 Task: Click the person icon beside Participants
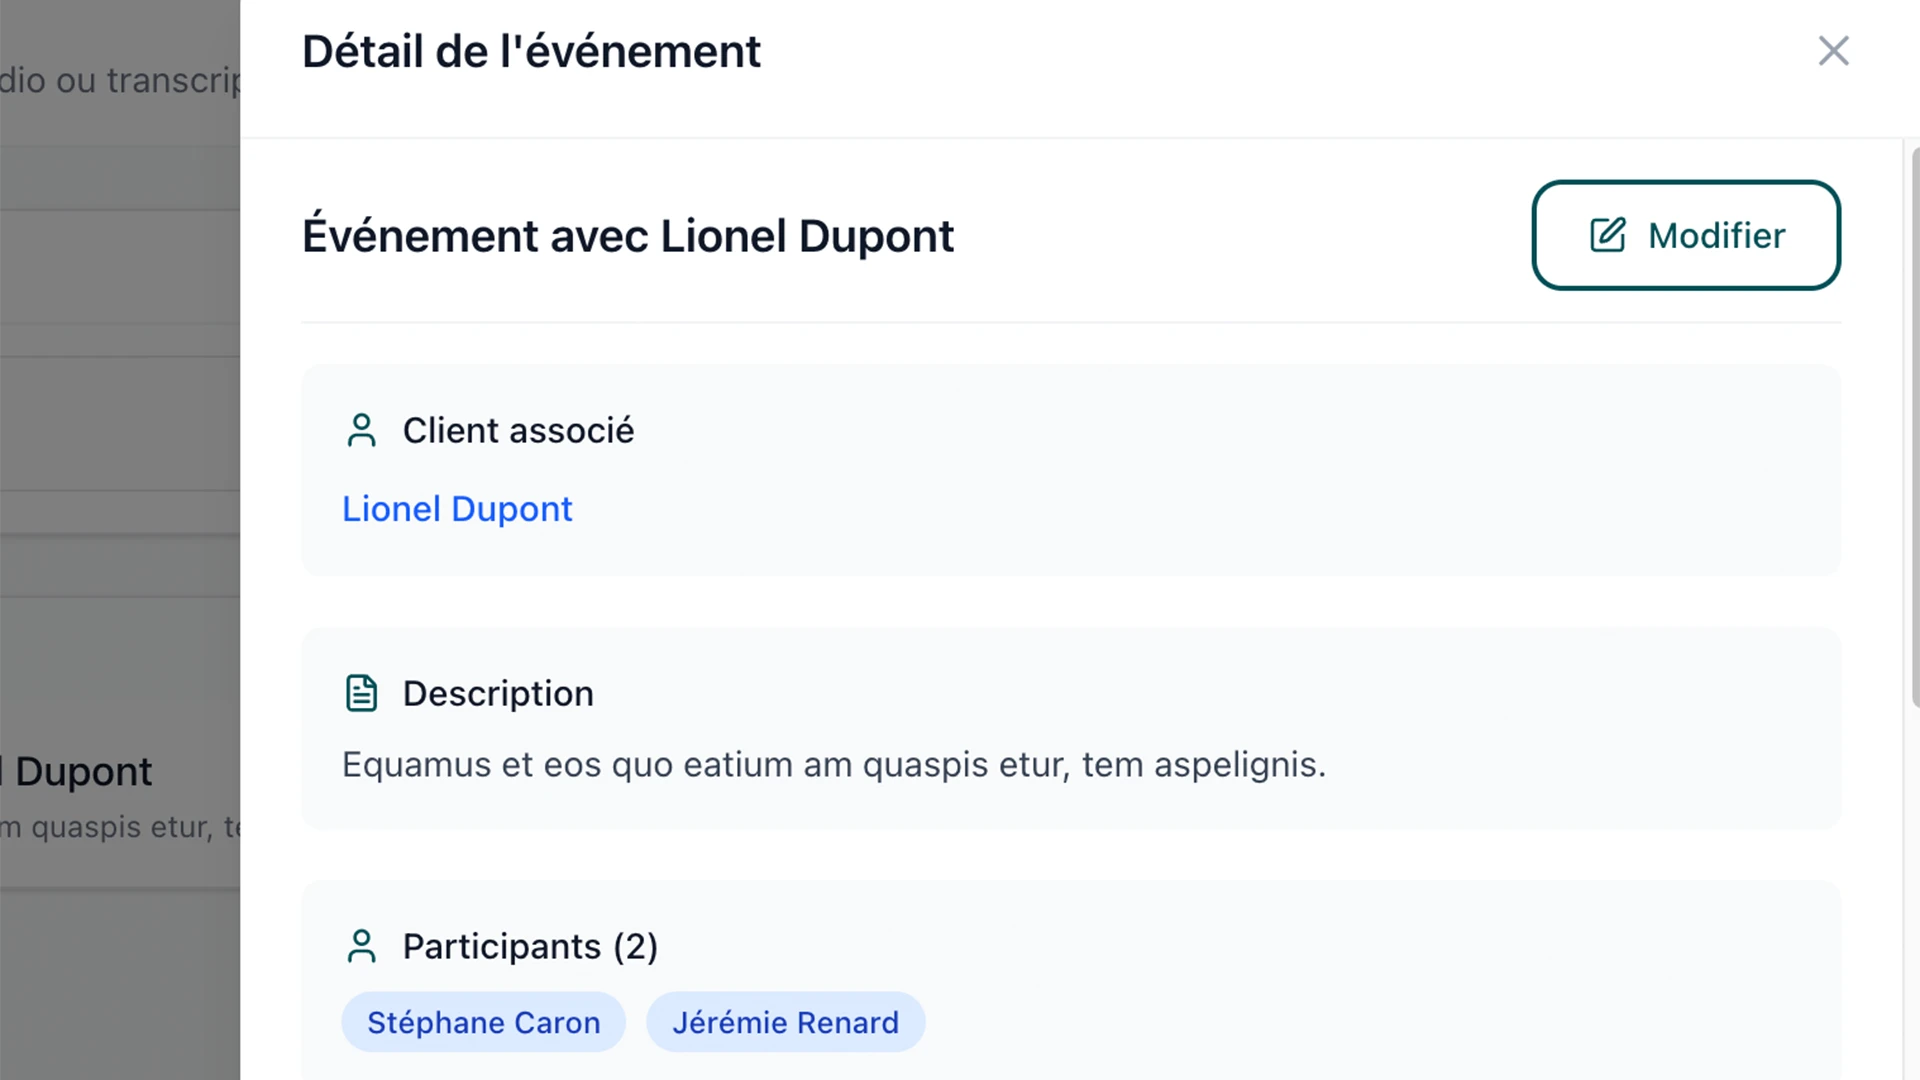pyautogui.click(x=361, y=946)
